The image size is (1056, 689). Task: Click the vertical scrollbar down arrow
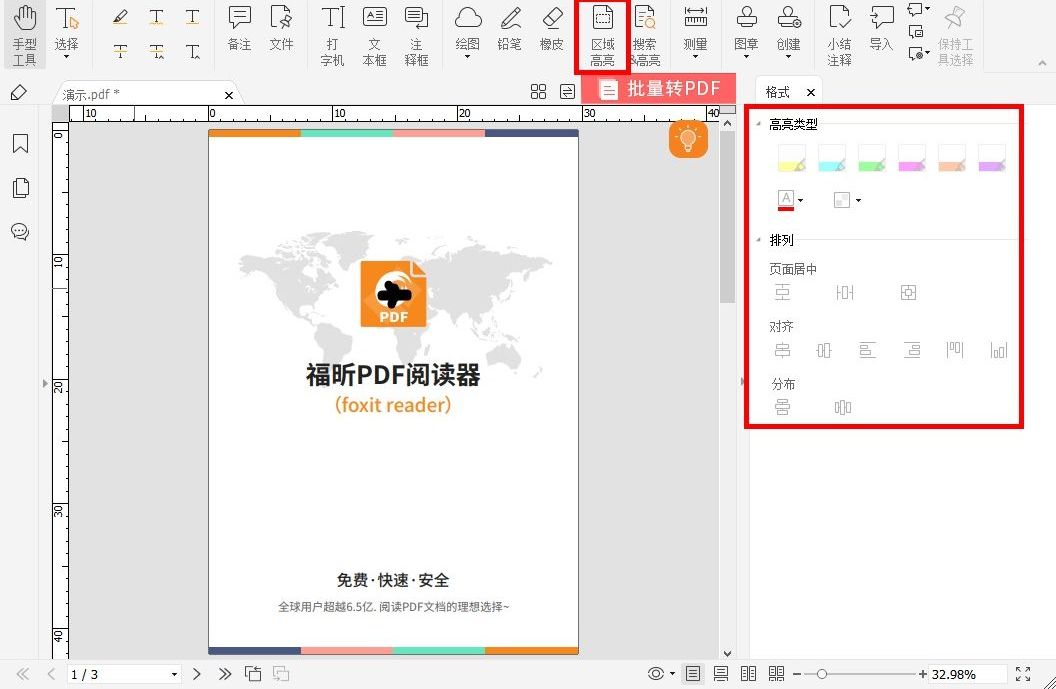tap(727, 653)
